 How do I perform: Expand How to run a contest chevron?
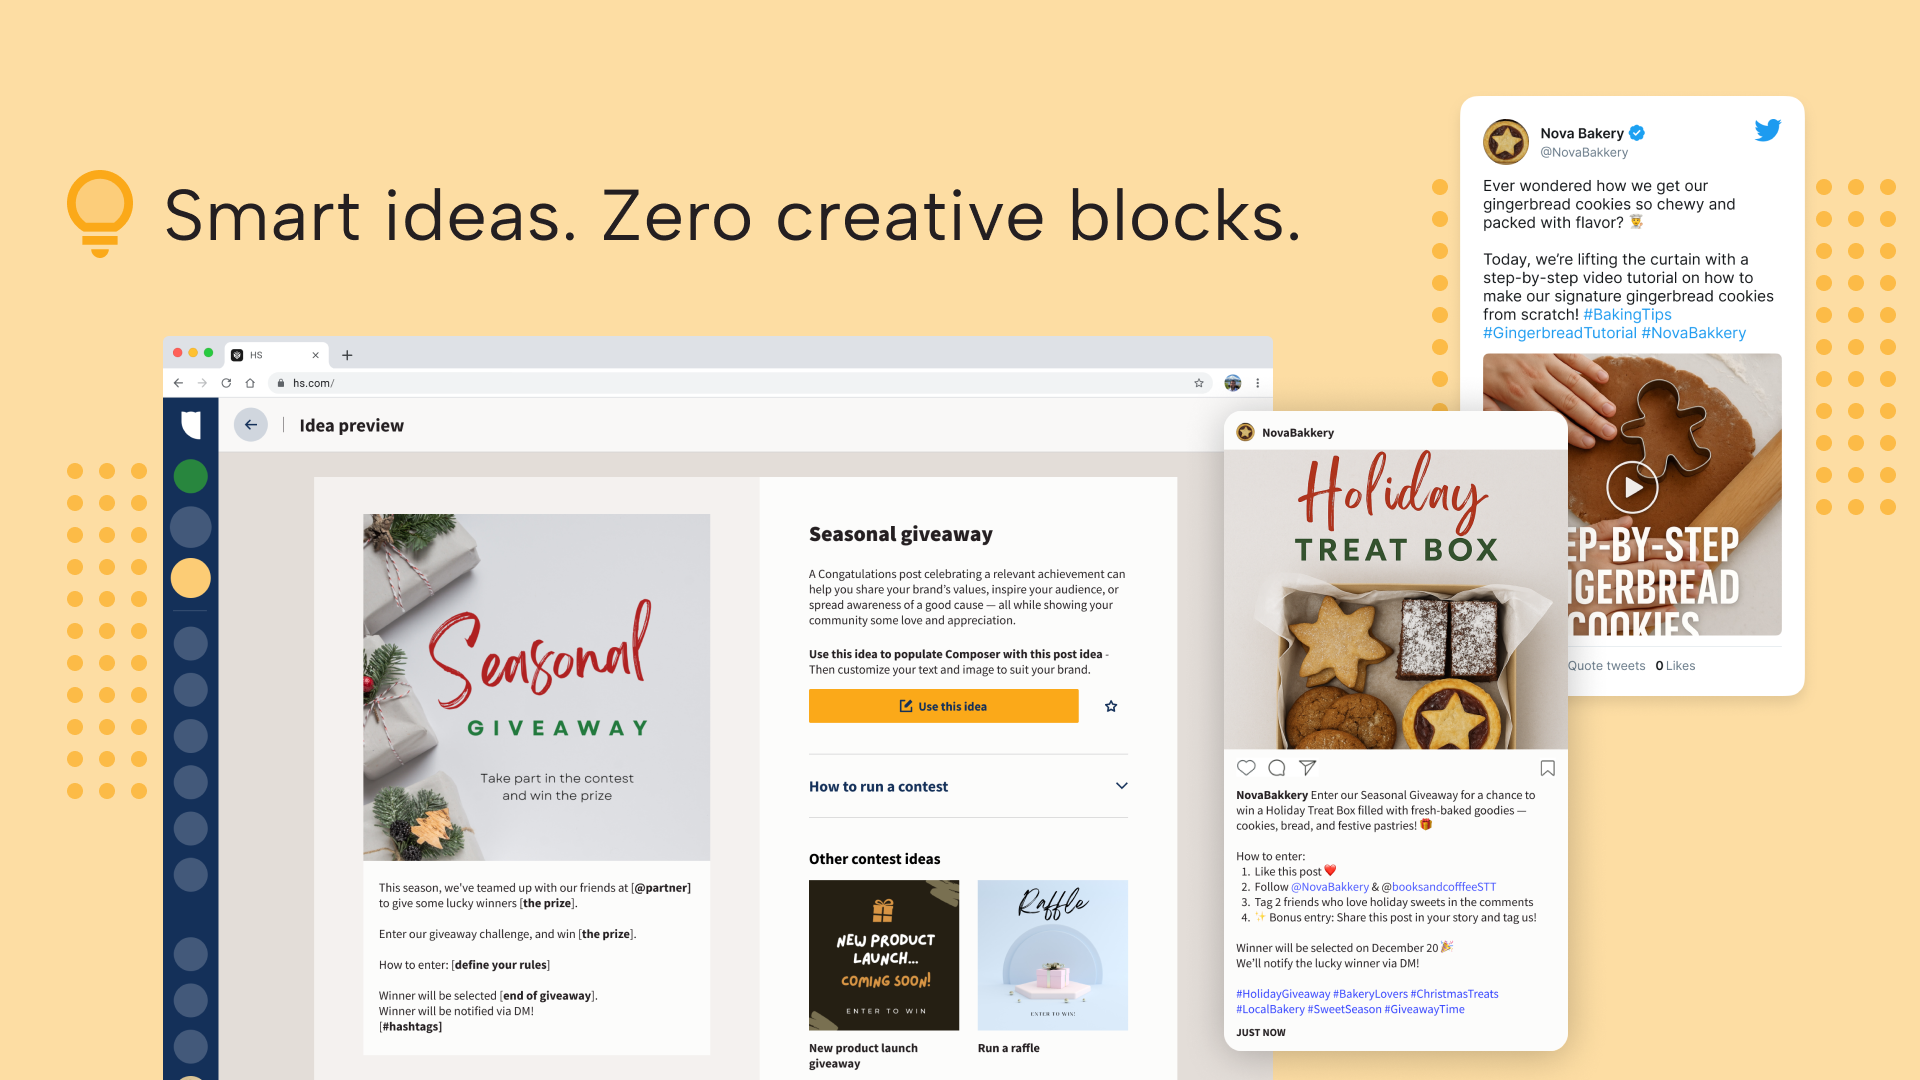click(1121, 786)
